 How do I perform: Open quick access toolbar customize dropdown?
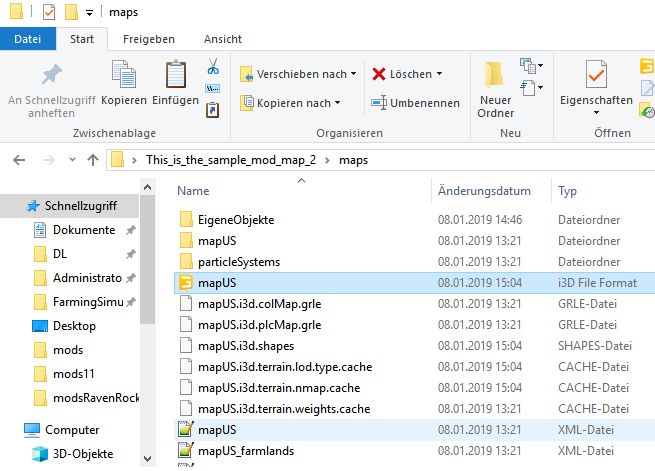(89, 13)
